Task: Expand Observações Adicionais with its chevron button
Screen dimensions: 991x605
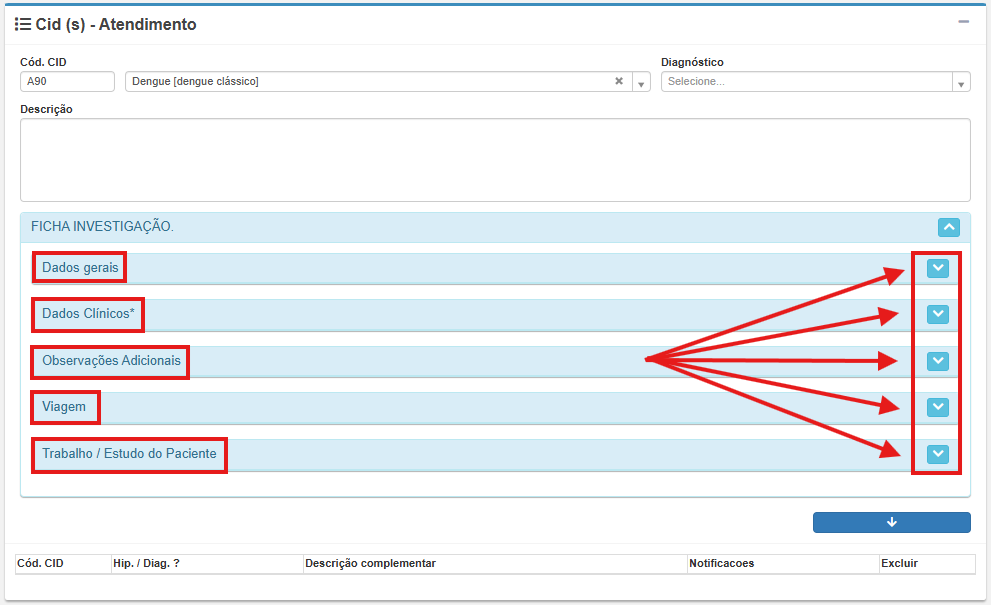Action: point(937,361)
